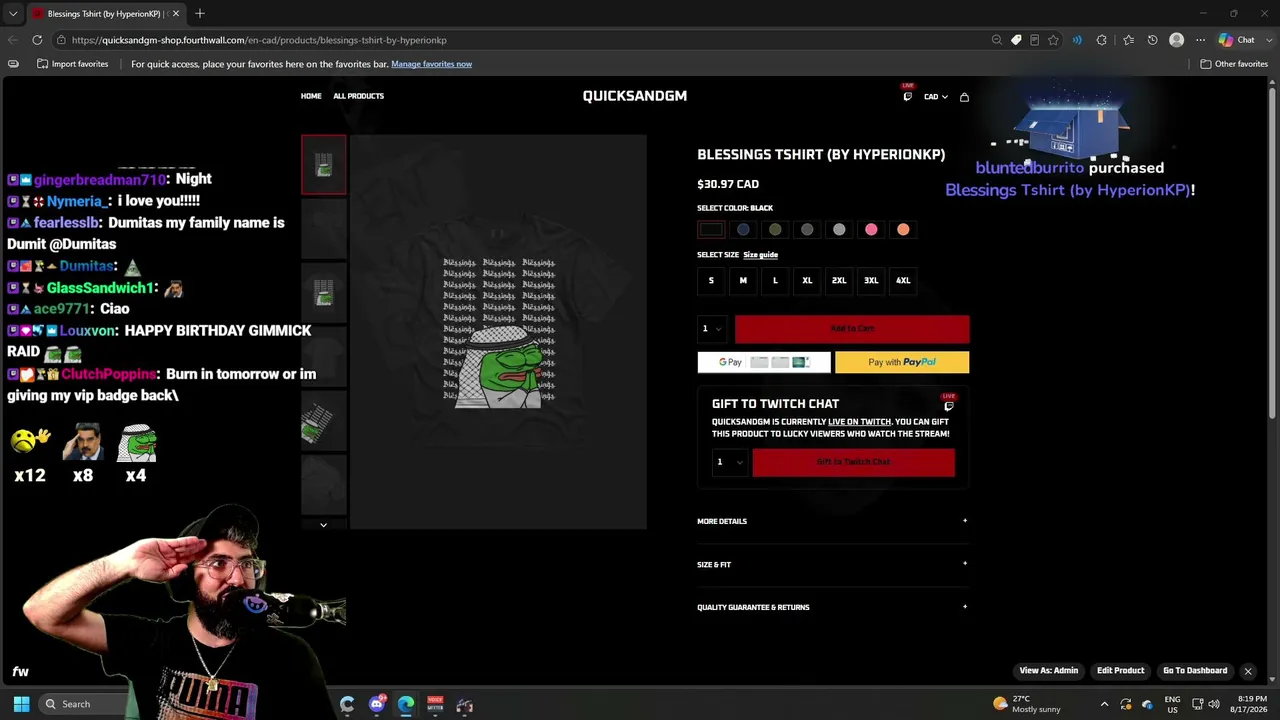Open a new browser tab

click(x=200, y=13)
